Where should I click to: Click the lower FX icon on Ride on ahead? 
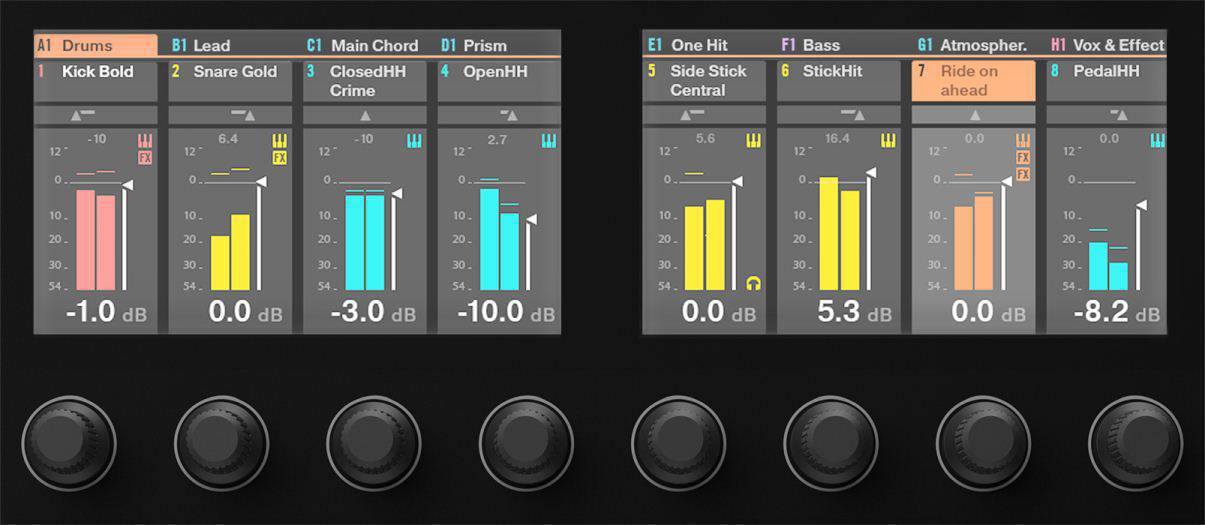click(1023, 174)
